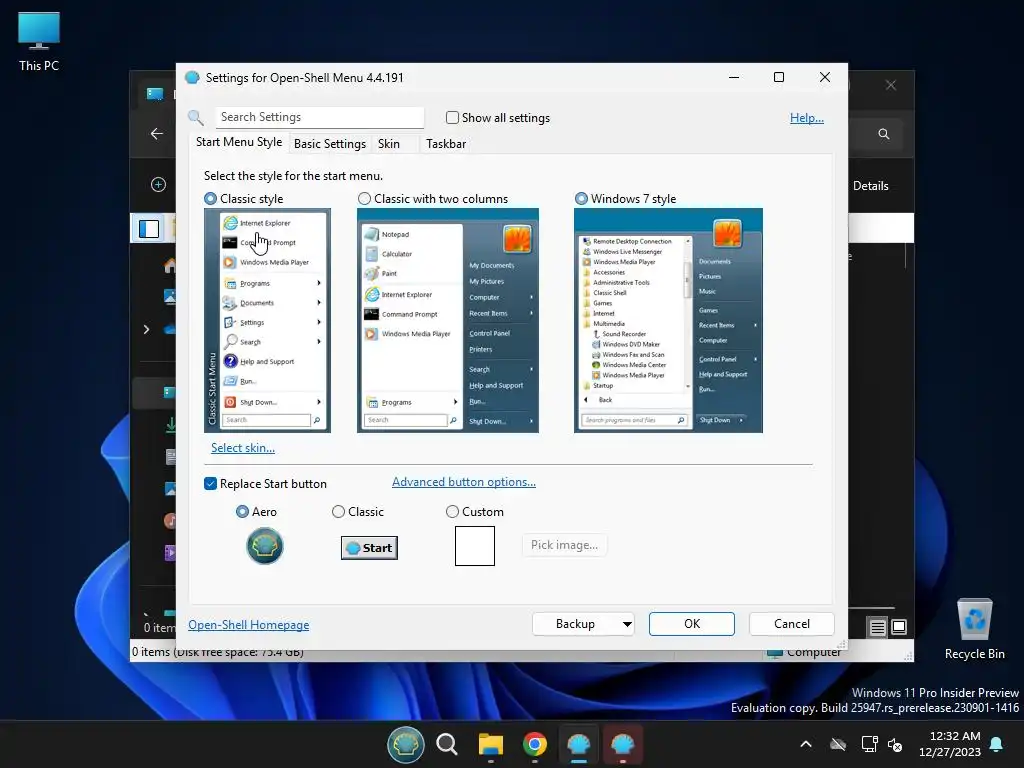Click the OK button

692,624
